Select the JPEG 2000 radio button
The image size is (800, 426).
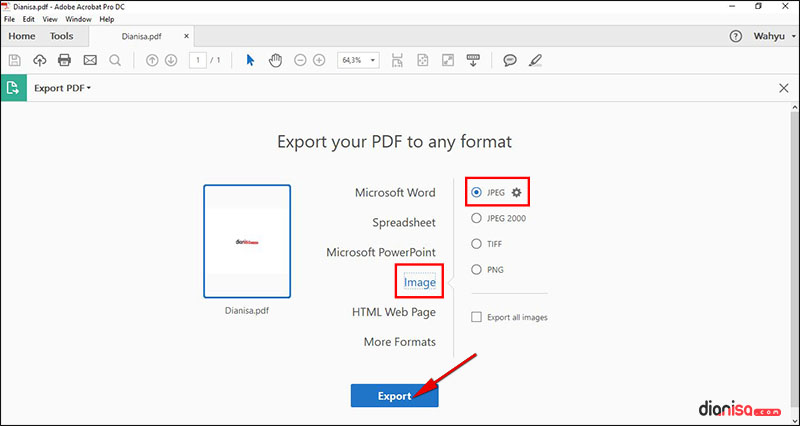tap(476, 218)
